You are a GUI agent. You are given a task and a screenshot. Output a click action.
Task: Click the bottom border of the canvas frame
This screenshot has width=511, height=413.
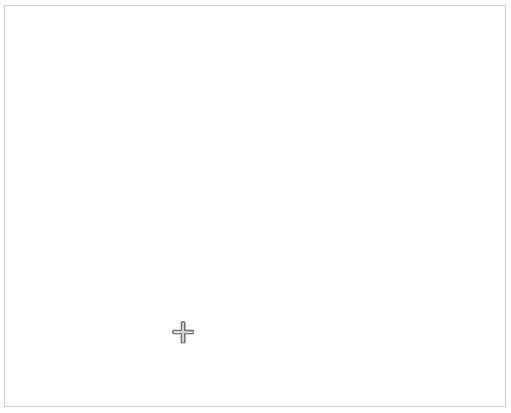255,406
